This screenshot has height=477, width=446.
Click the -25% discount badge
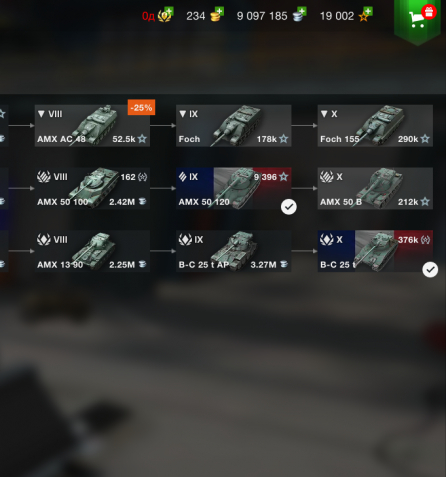(x=141, y=107)
